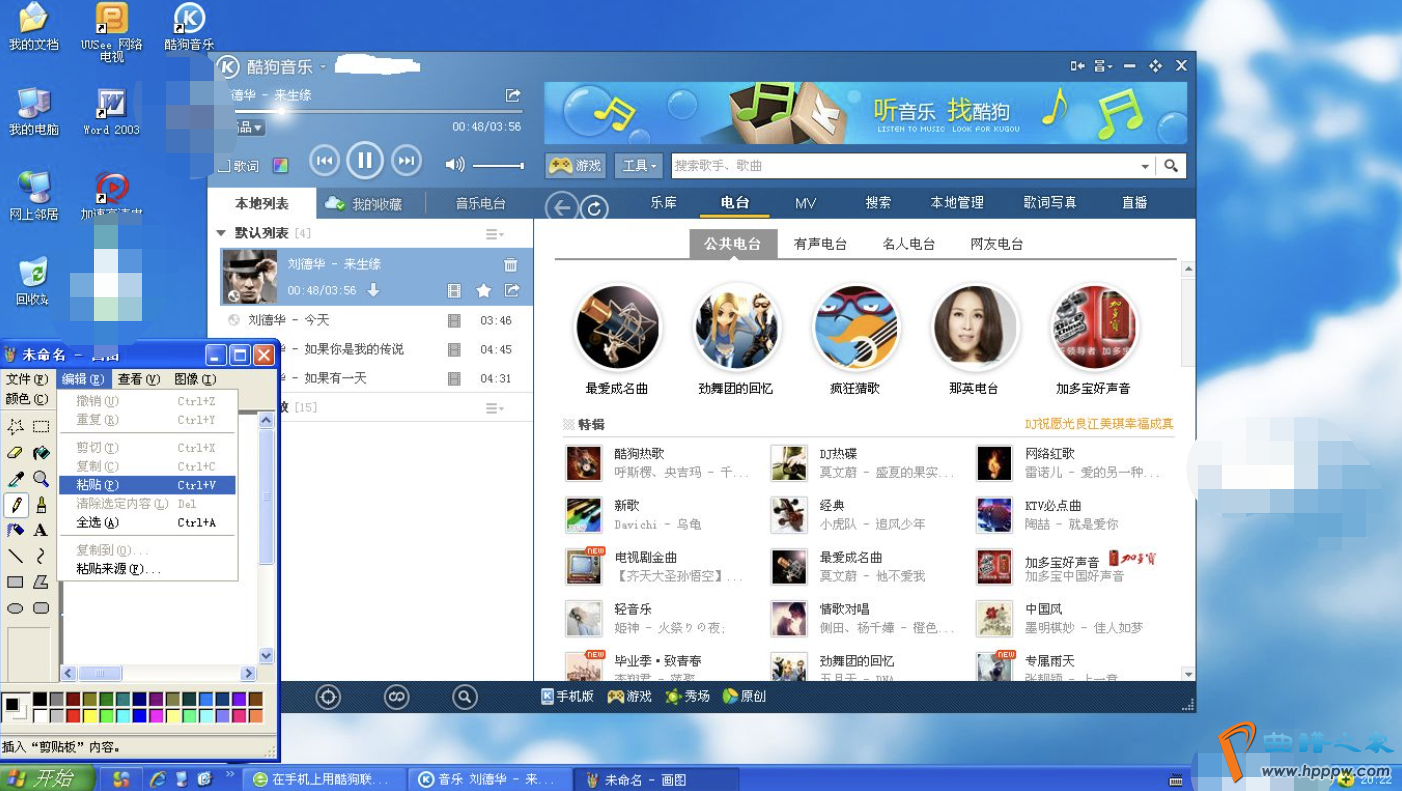The height and width of the screenshot is (791, 1402).
Task: Delete 来生缘 using the trash icon
Action: (x=511, y=265)
